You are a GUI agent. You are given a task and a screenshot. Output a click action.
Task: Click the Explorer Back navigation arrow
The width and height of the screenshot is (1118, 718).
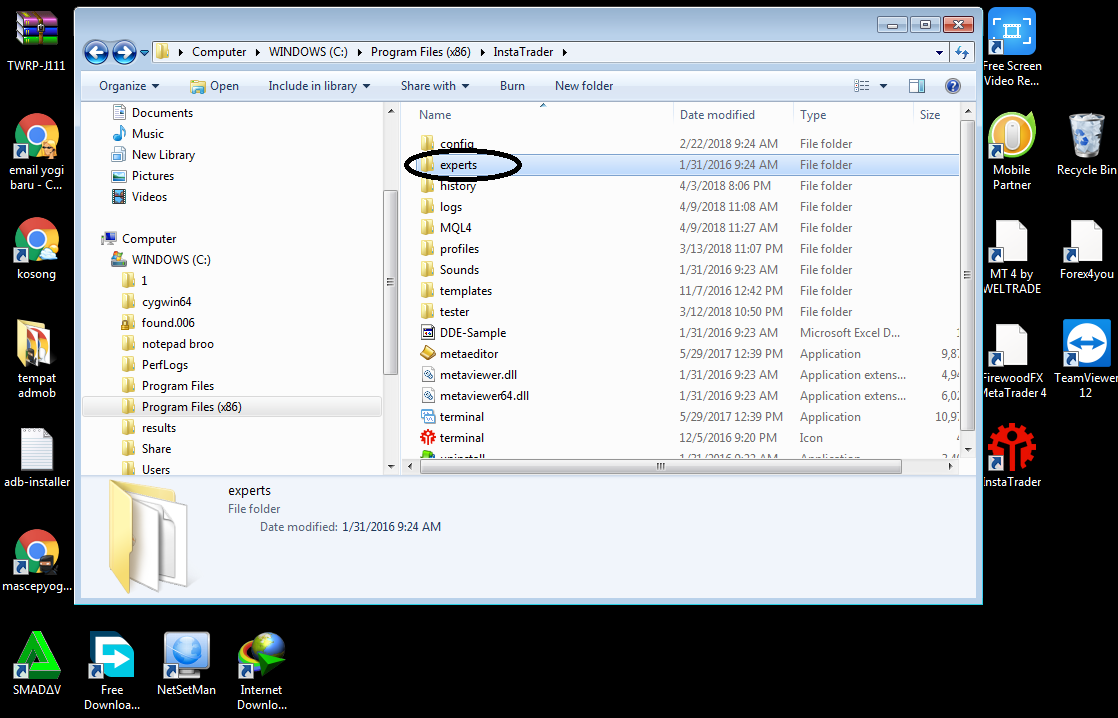coord(96,52)
